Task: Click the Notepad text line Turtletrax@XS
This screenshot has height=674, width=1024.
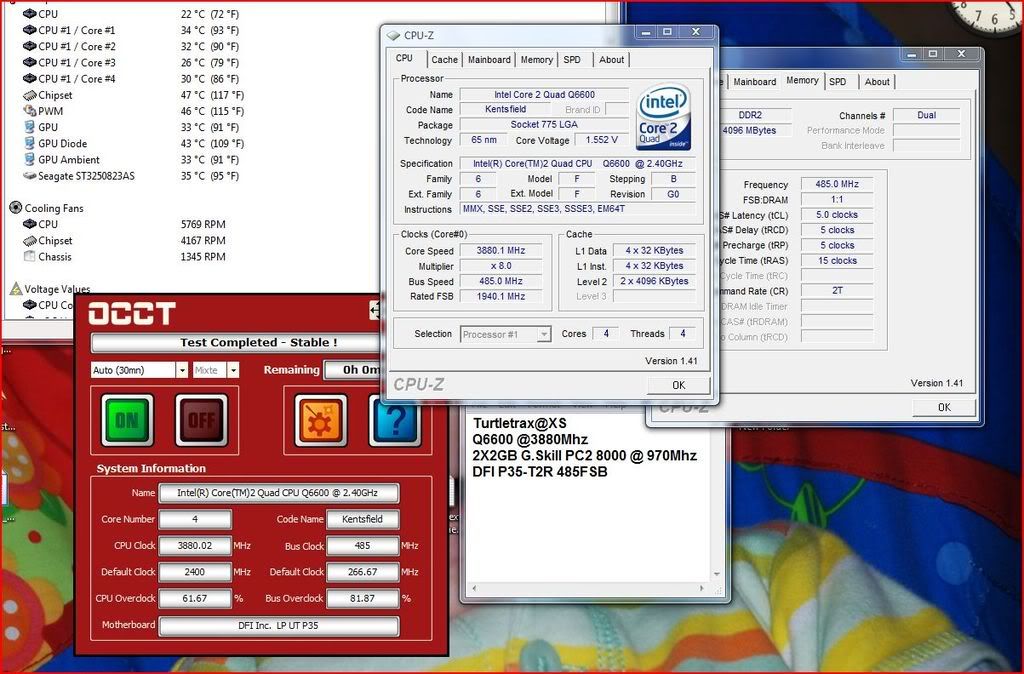Action: point(520,423)
